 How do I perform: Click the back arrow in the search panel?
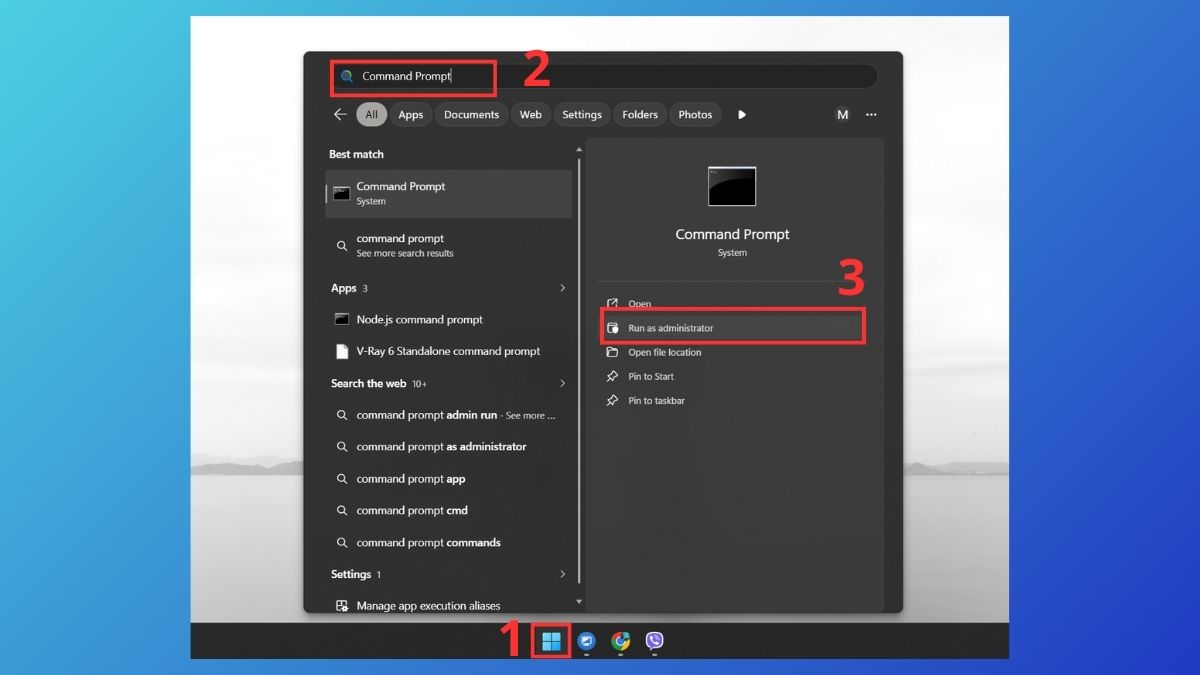[x=340, y=115]
